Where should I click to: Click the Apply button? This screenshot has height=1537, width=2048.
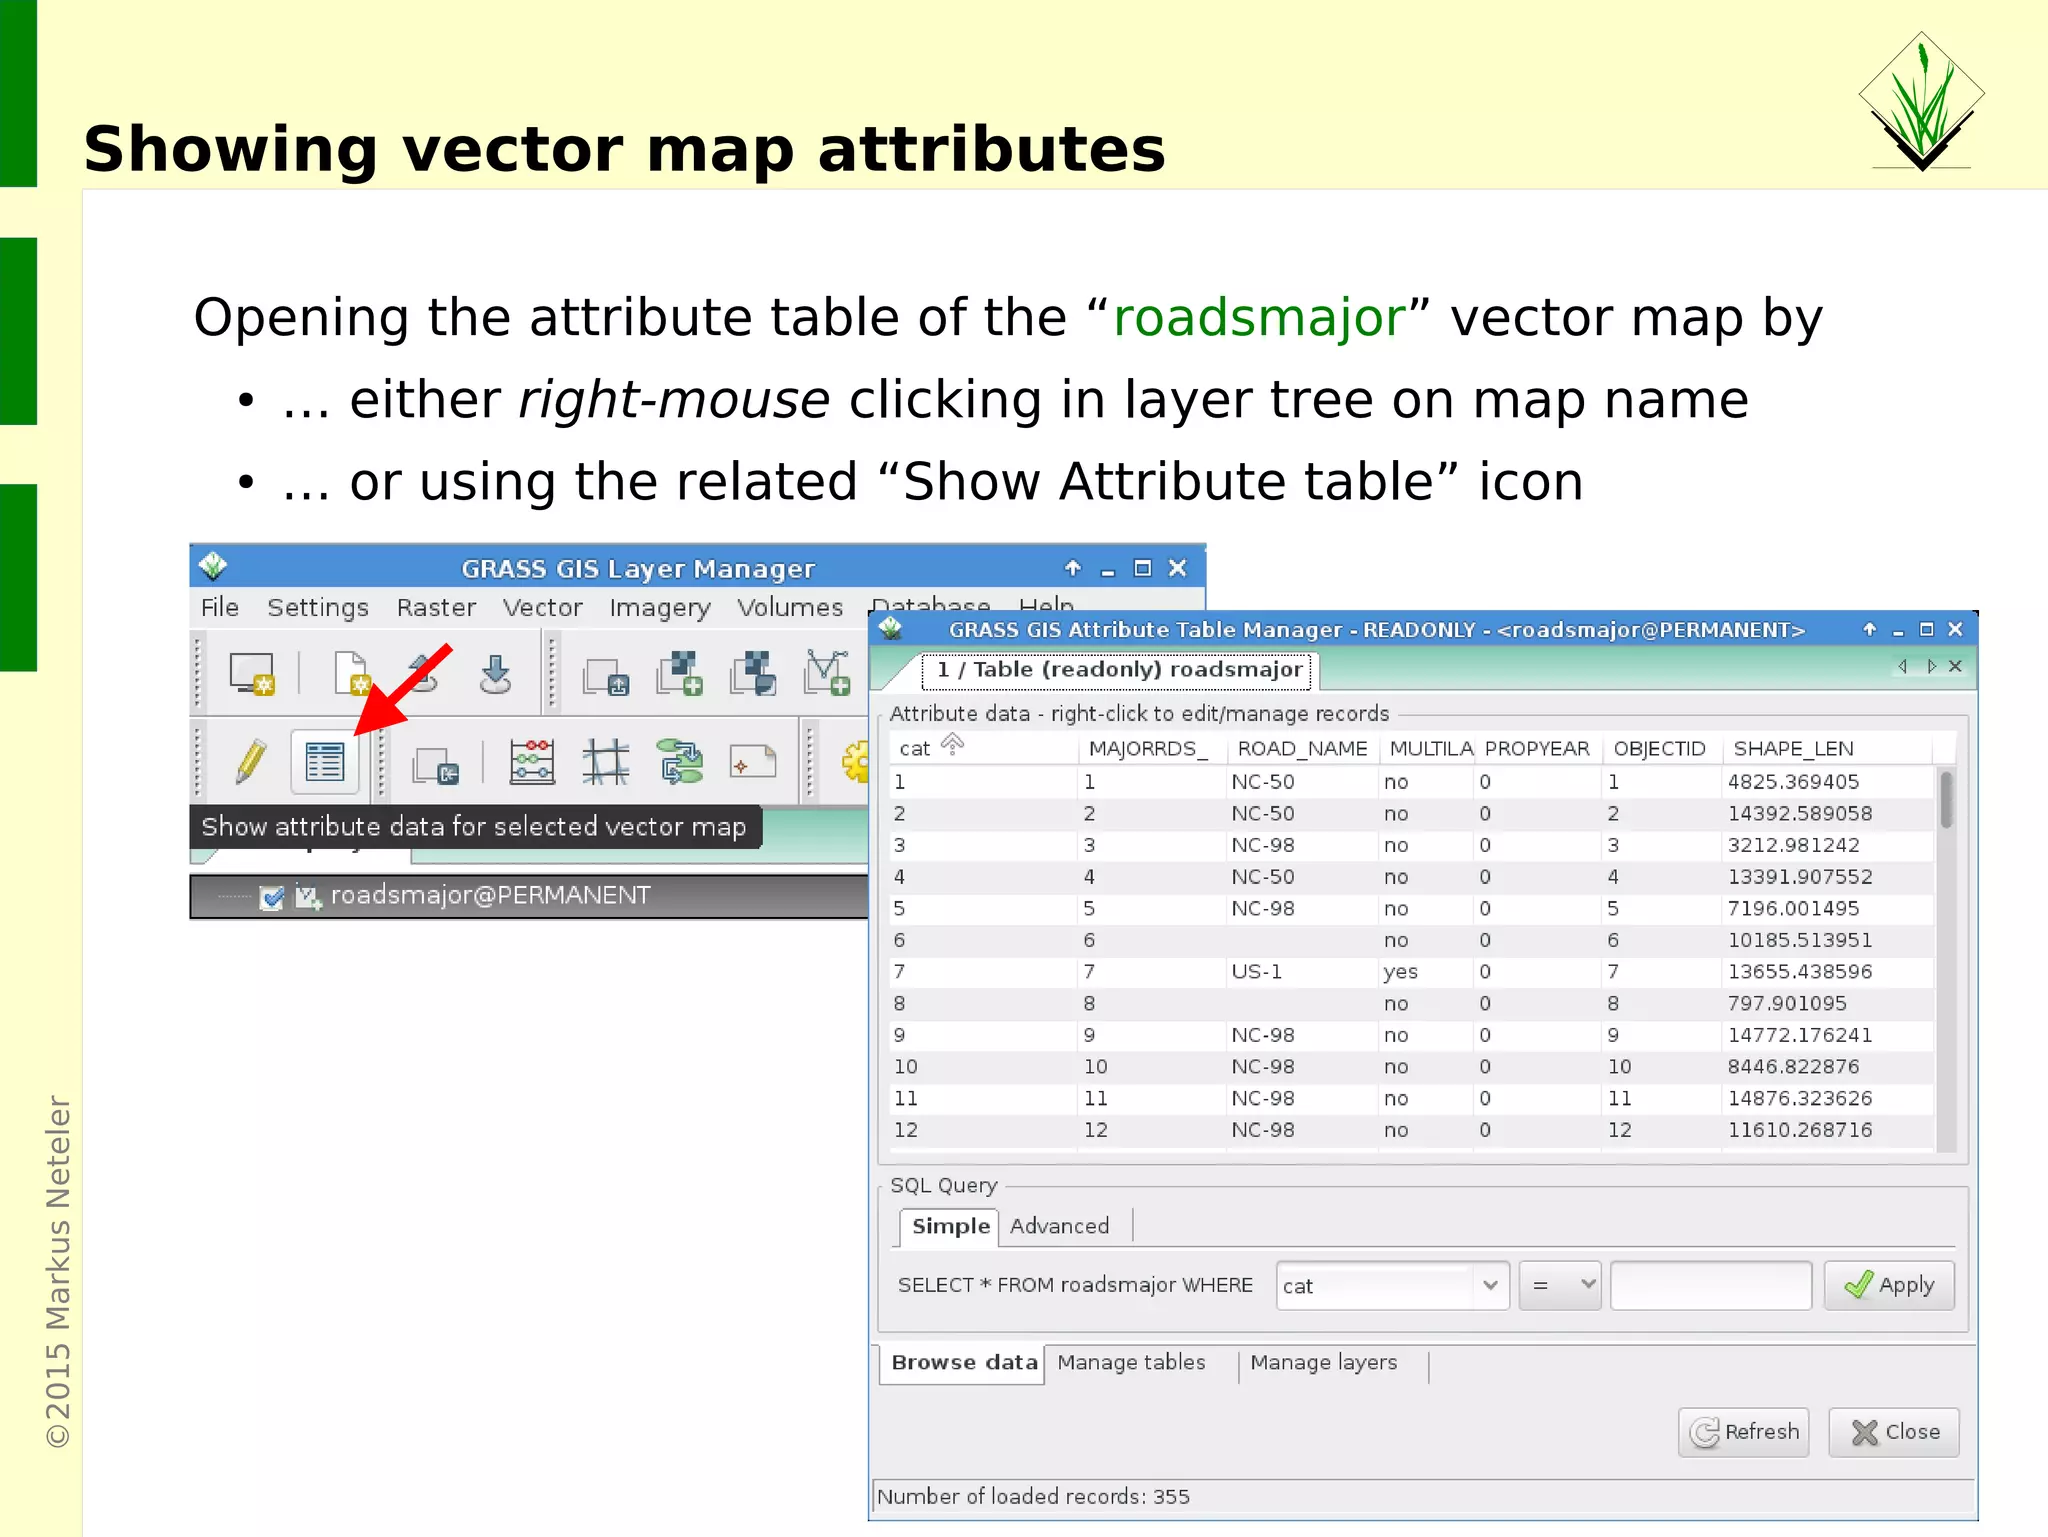pos(1889,1285)
